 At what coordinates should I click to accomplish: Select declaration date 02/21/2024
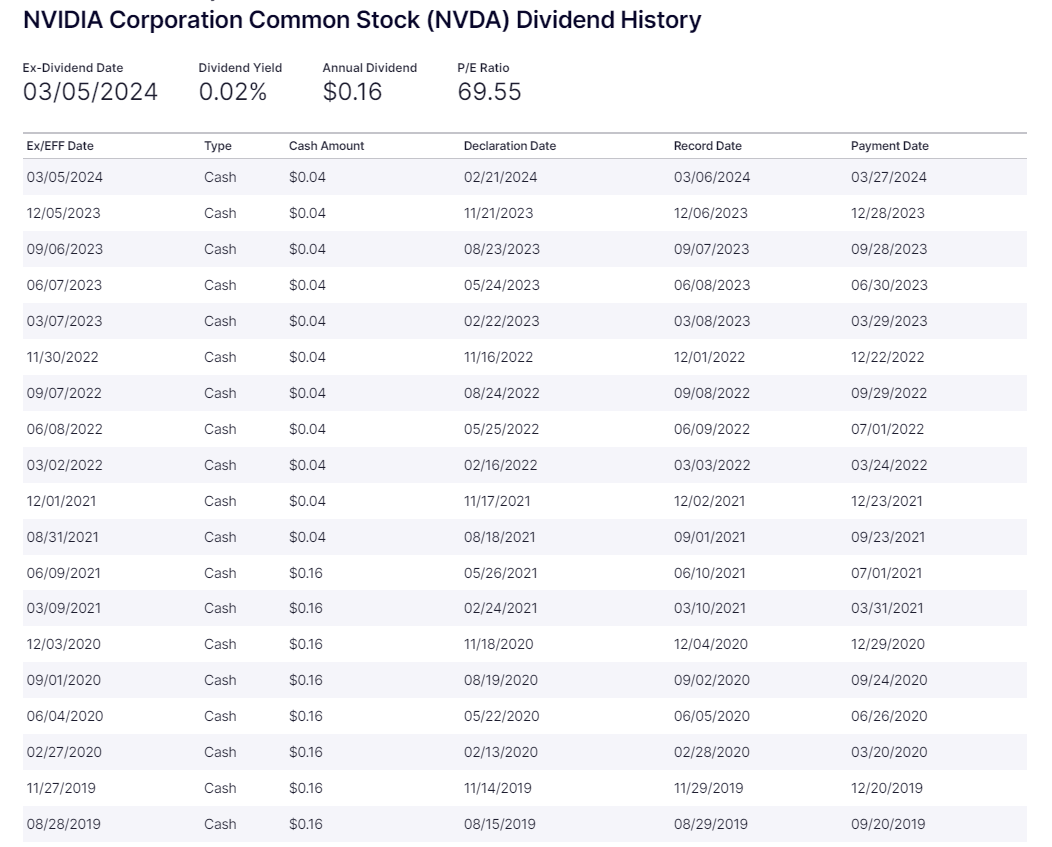[x=501, y=177]
